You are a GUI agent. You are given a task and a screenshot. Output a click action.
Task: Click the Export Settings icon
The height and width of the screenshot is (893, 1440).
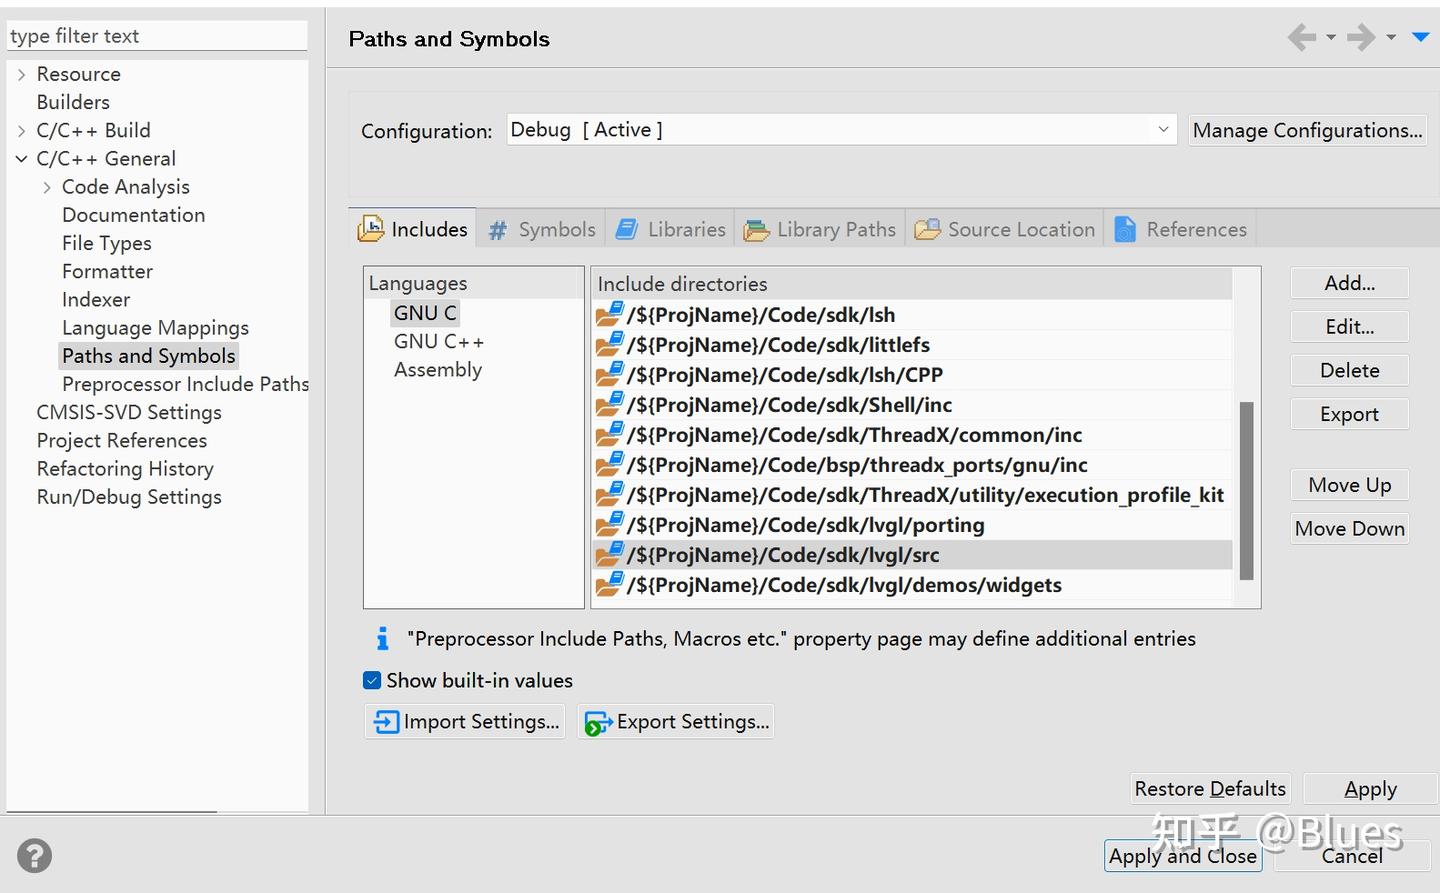(598, 723)
